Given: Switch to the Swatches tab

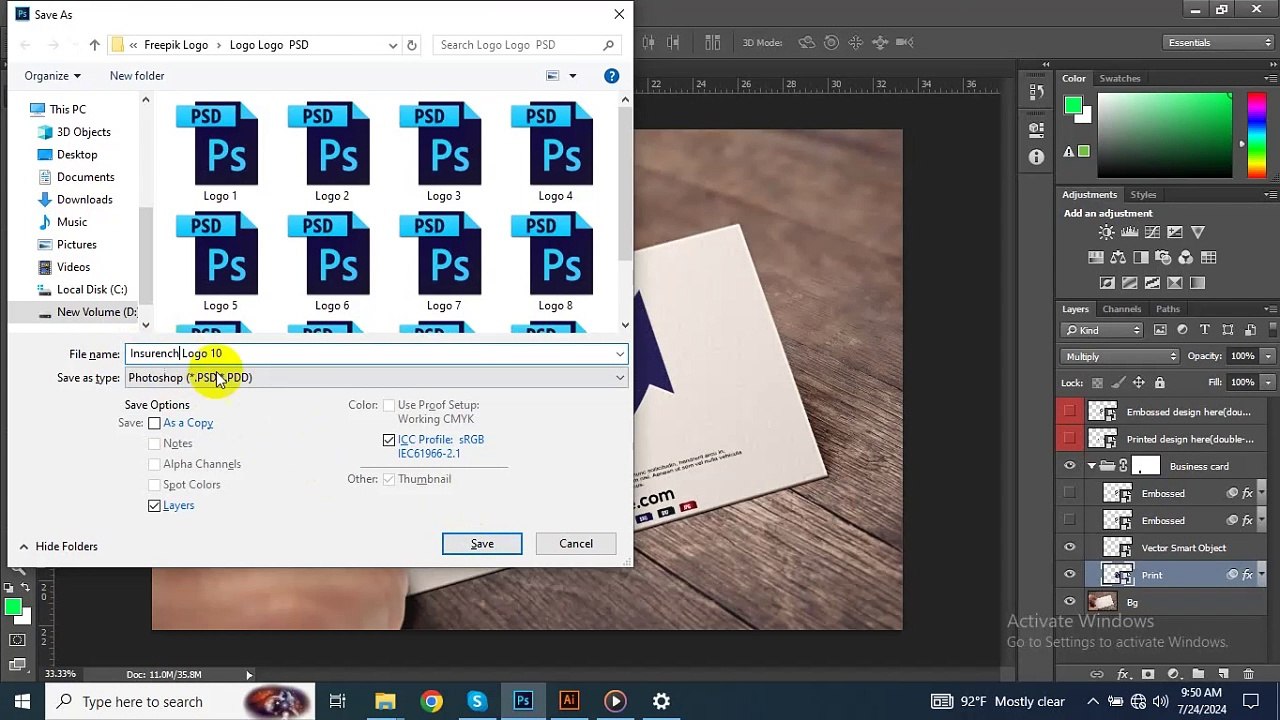Looking at the screenshot, I should click(x=1120, y=78).
